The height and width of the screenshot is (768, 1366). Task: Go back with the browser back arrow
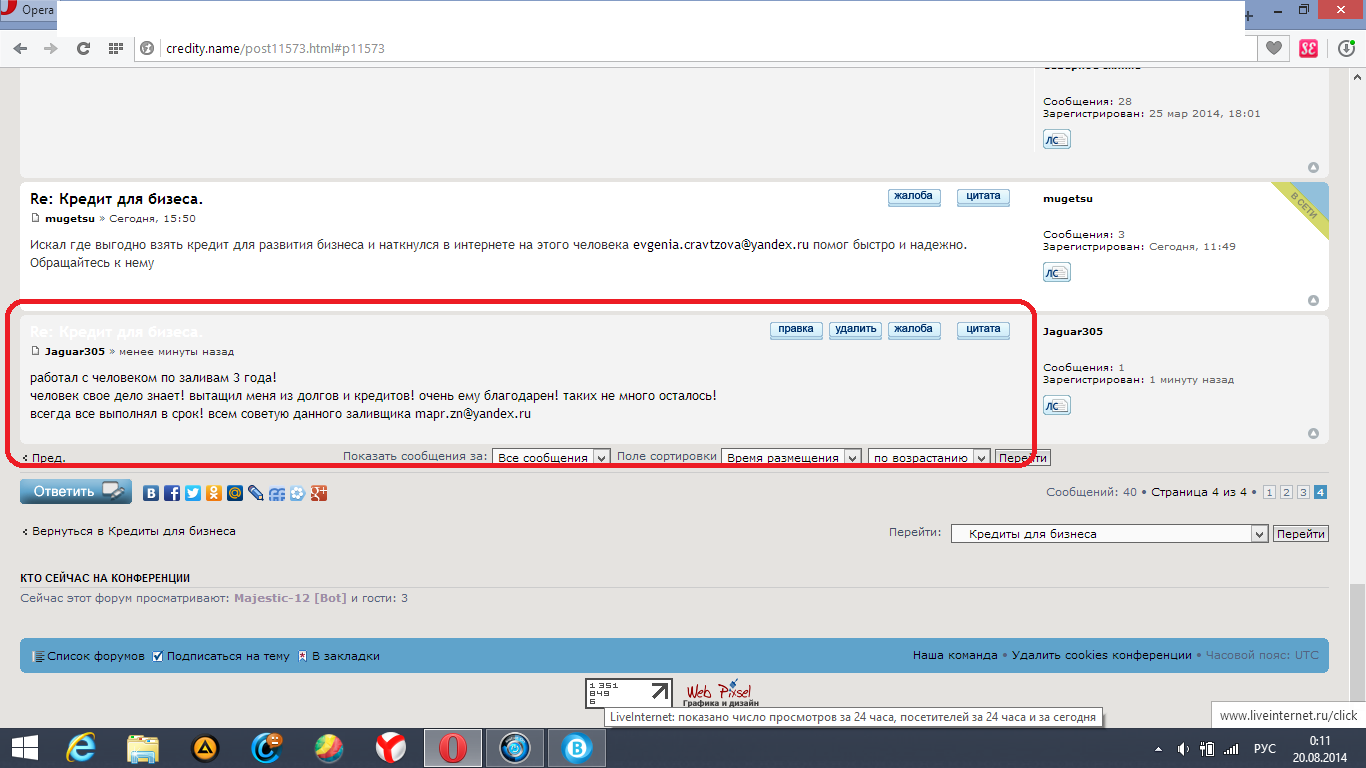(x=19, y=48)
